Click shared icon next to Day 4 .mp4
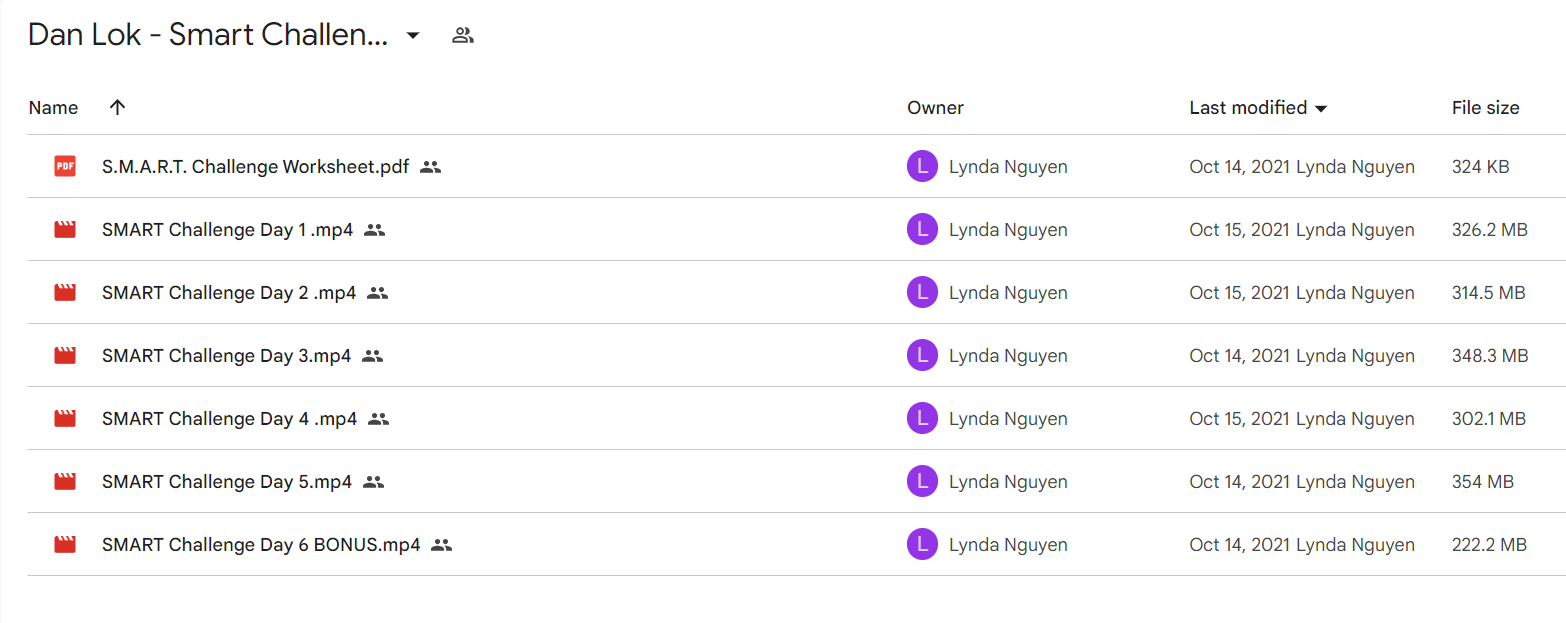Image resolution: width=1566 pixels, height=623 pixels. click(x=378, y=419)
